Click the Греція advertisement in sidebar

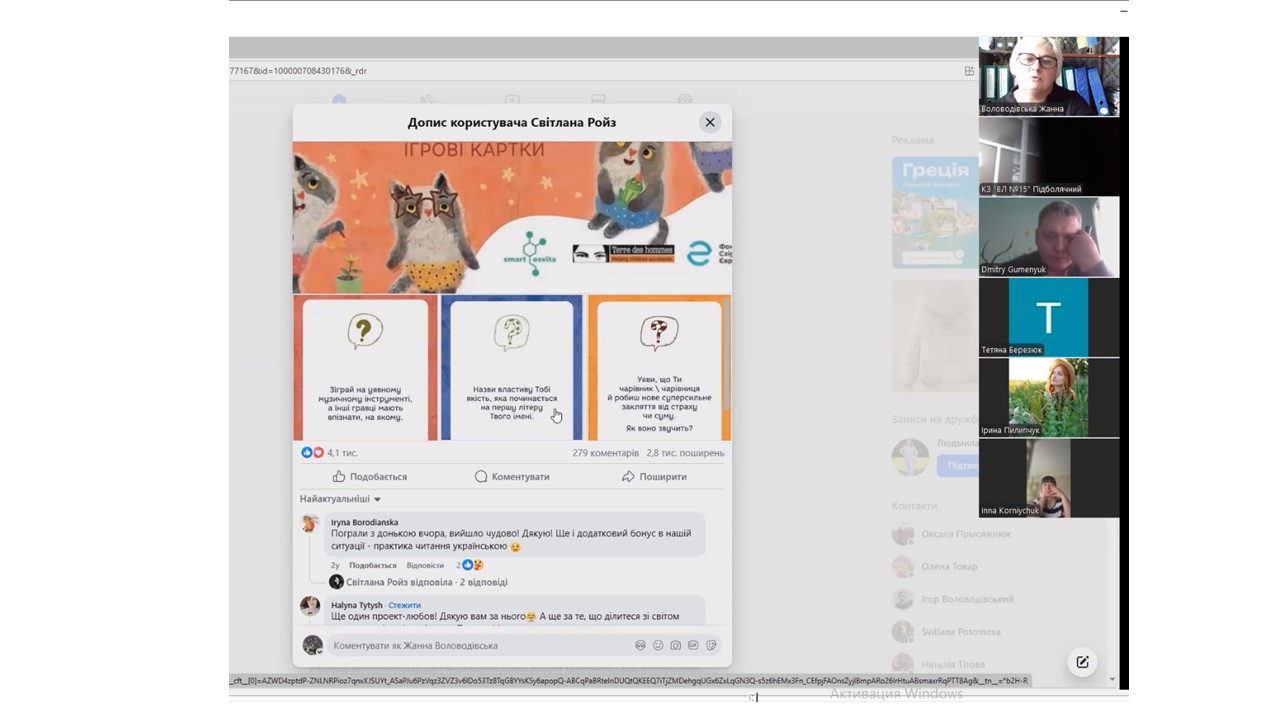(935, 212)
